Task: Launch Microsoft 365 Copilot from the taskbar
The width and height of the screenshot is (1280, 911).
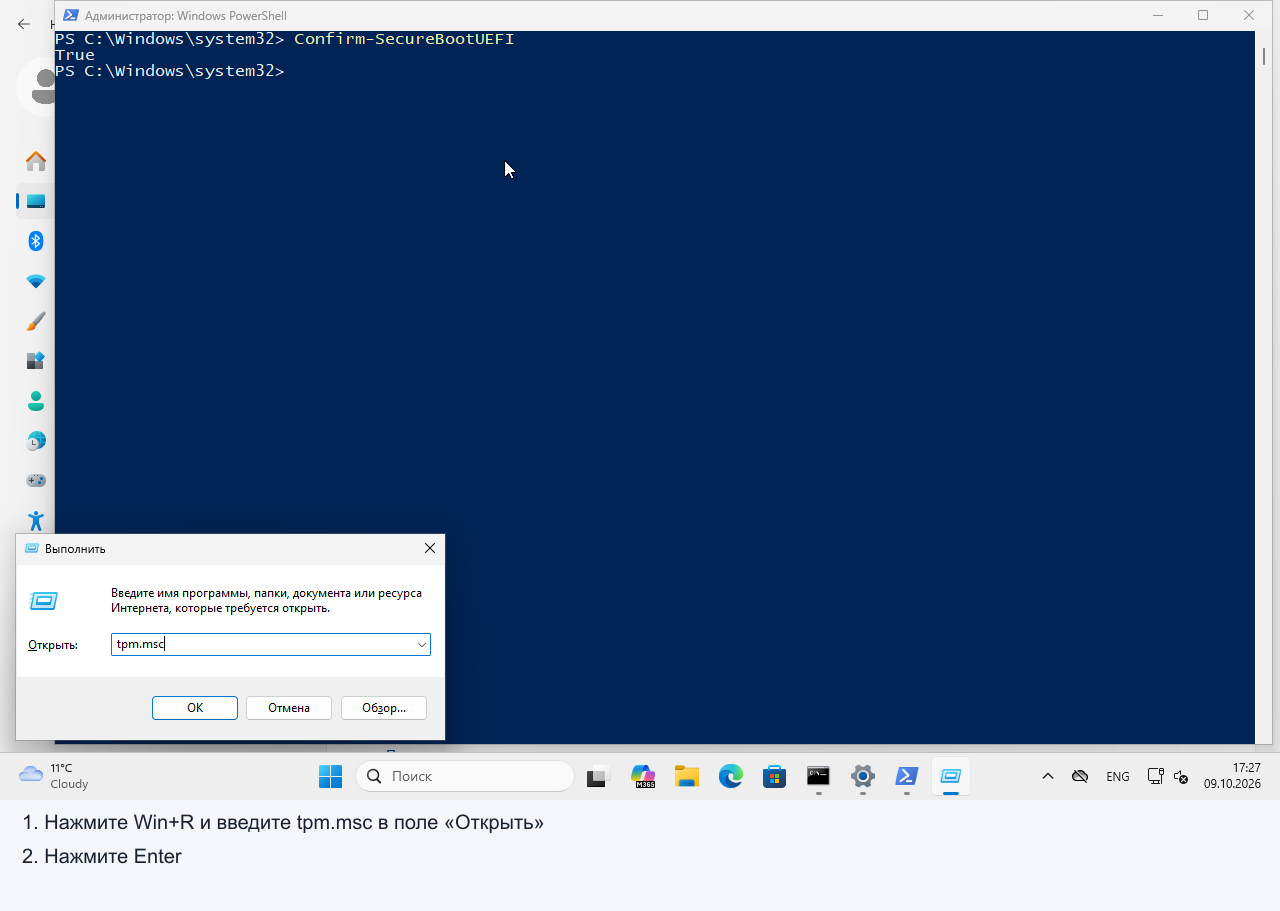Action: click(x=643, y=776)
